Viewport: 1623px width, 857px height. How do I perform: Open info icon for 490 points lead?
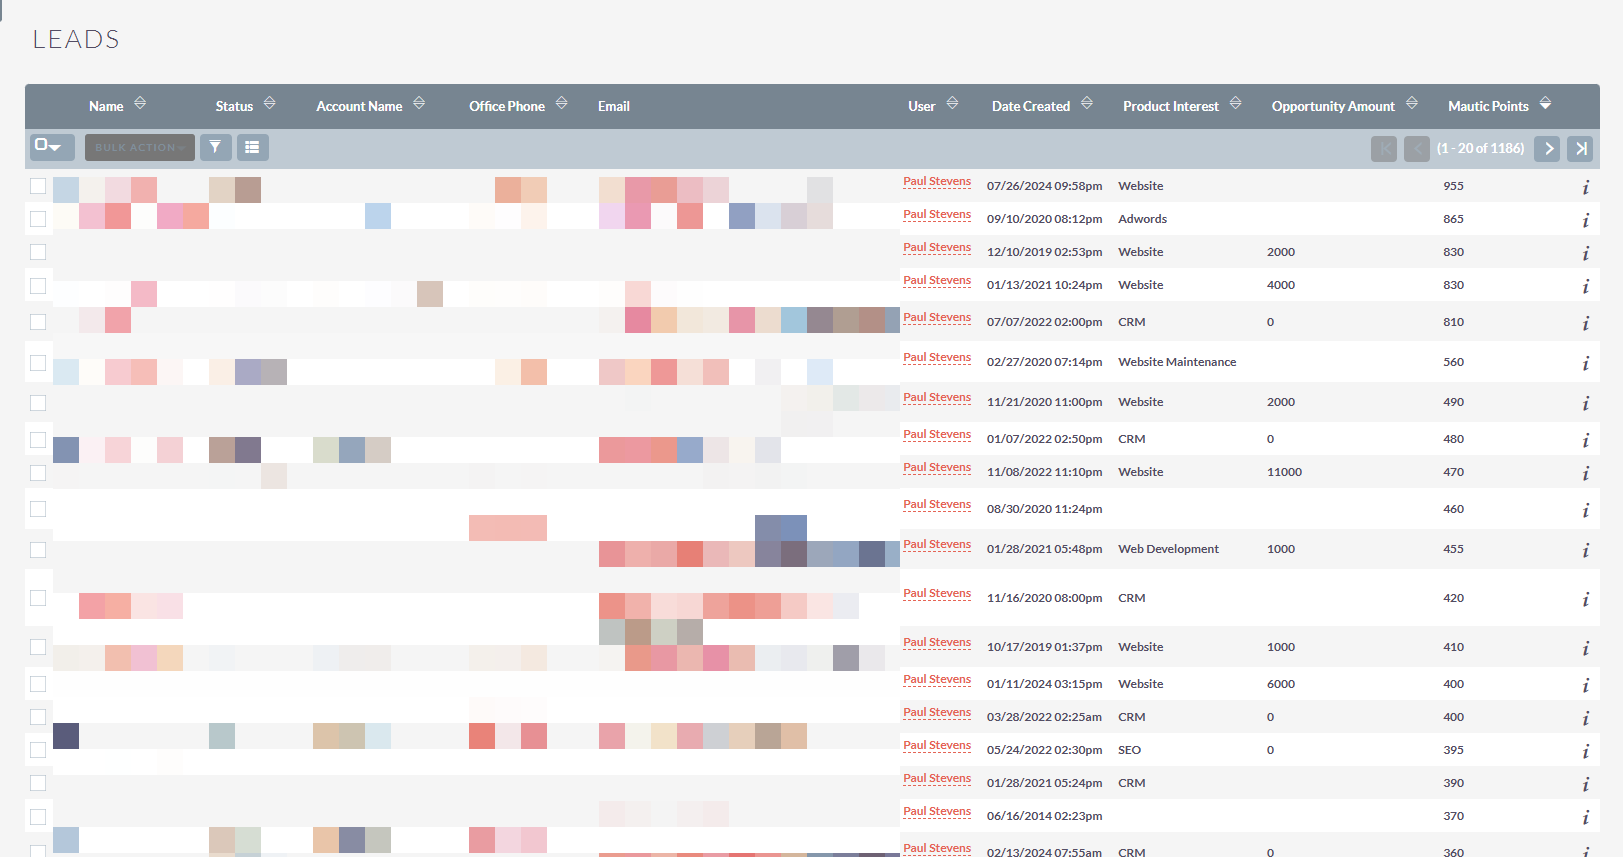[x=1586, y=403]
